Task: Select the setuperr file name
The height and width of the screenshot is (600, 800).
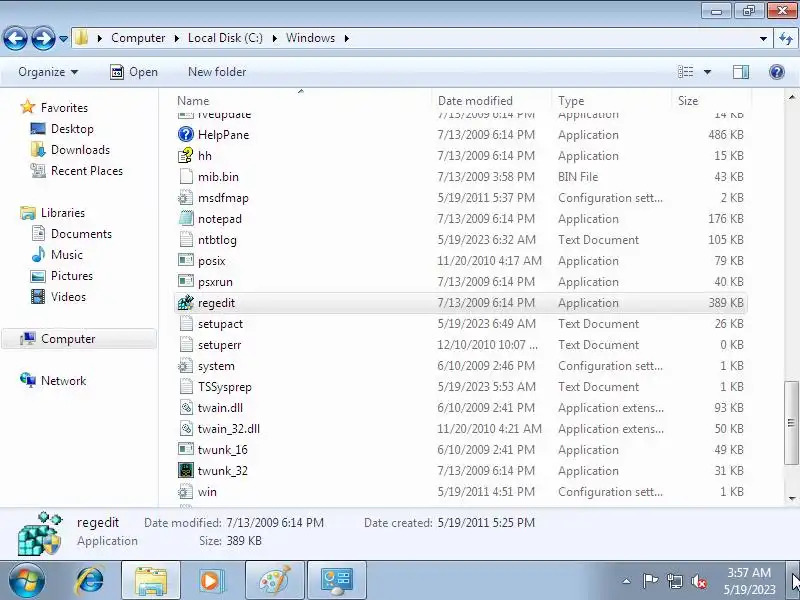Action: click(x=219, y=345)
